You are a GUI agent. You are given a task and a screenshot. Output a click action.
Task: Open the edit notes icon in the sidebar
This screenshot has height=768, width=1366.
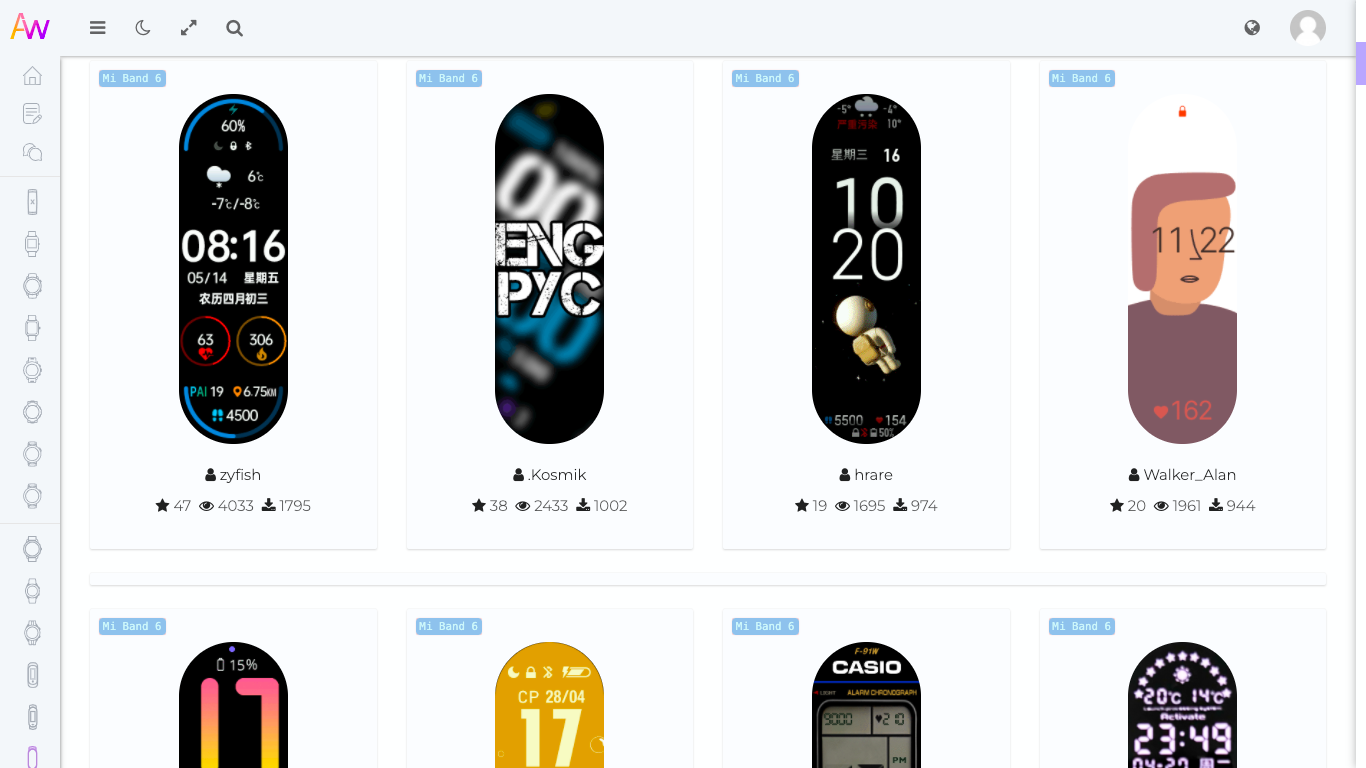point(32,114)
